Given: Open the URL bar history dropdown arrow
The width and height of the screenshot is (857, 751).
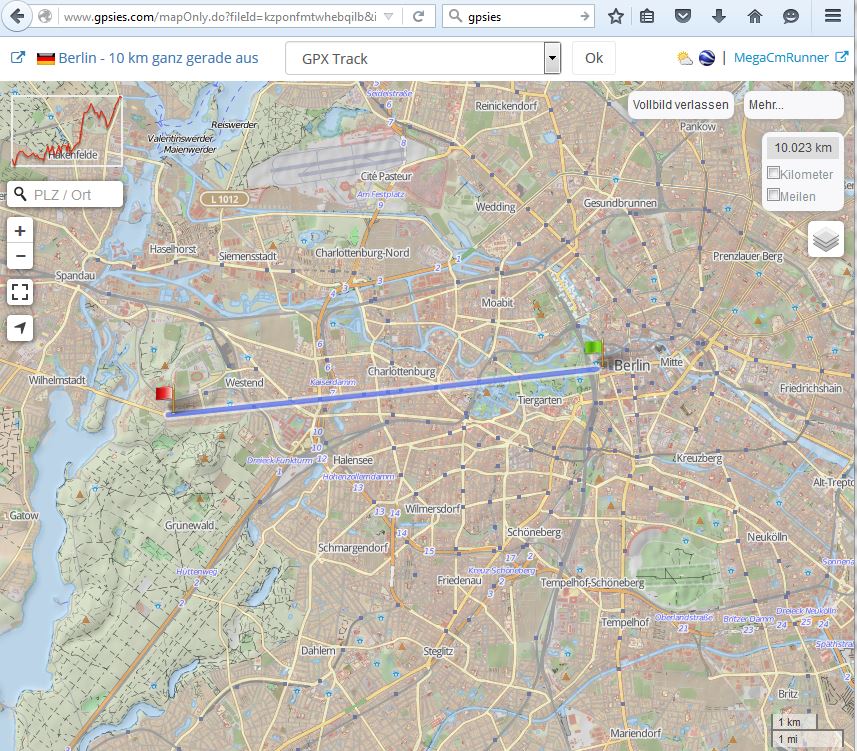Looking at the screenshot, I should coord(389,17).
